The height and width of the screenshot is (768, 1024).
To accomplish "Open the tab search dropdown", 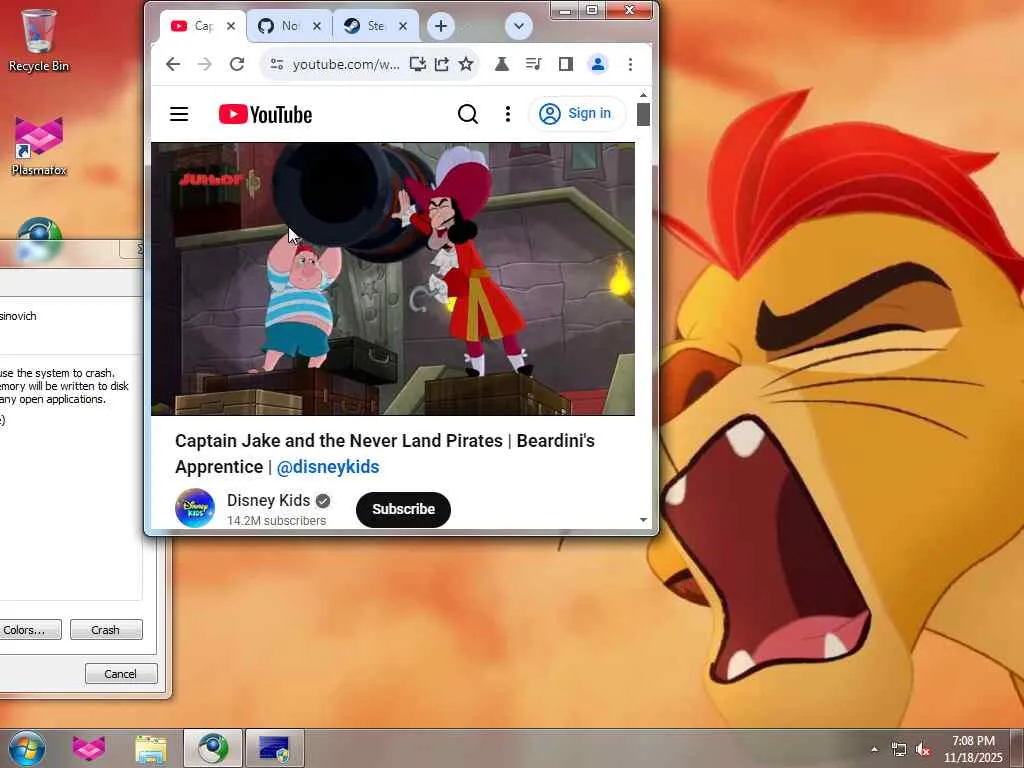I will [x=519, y=26].
